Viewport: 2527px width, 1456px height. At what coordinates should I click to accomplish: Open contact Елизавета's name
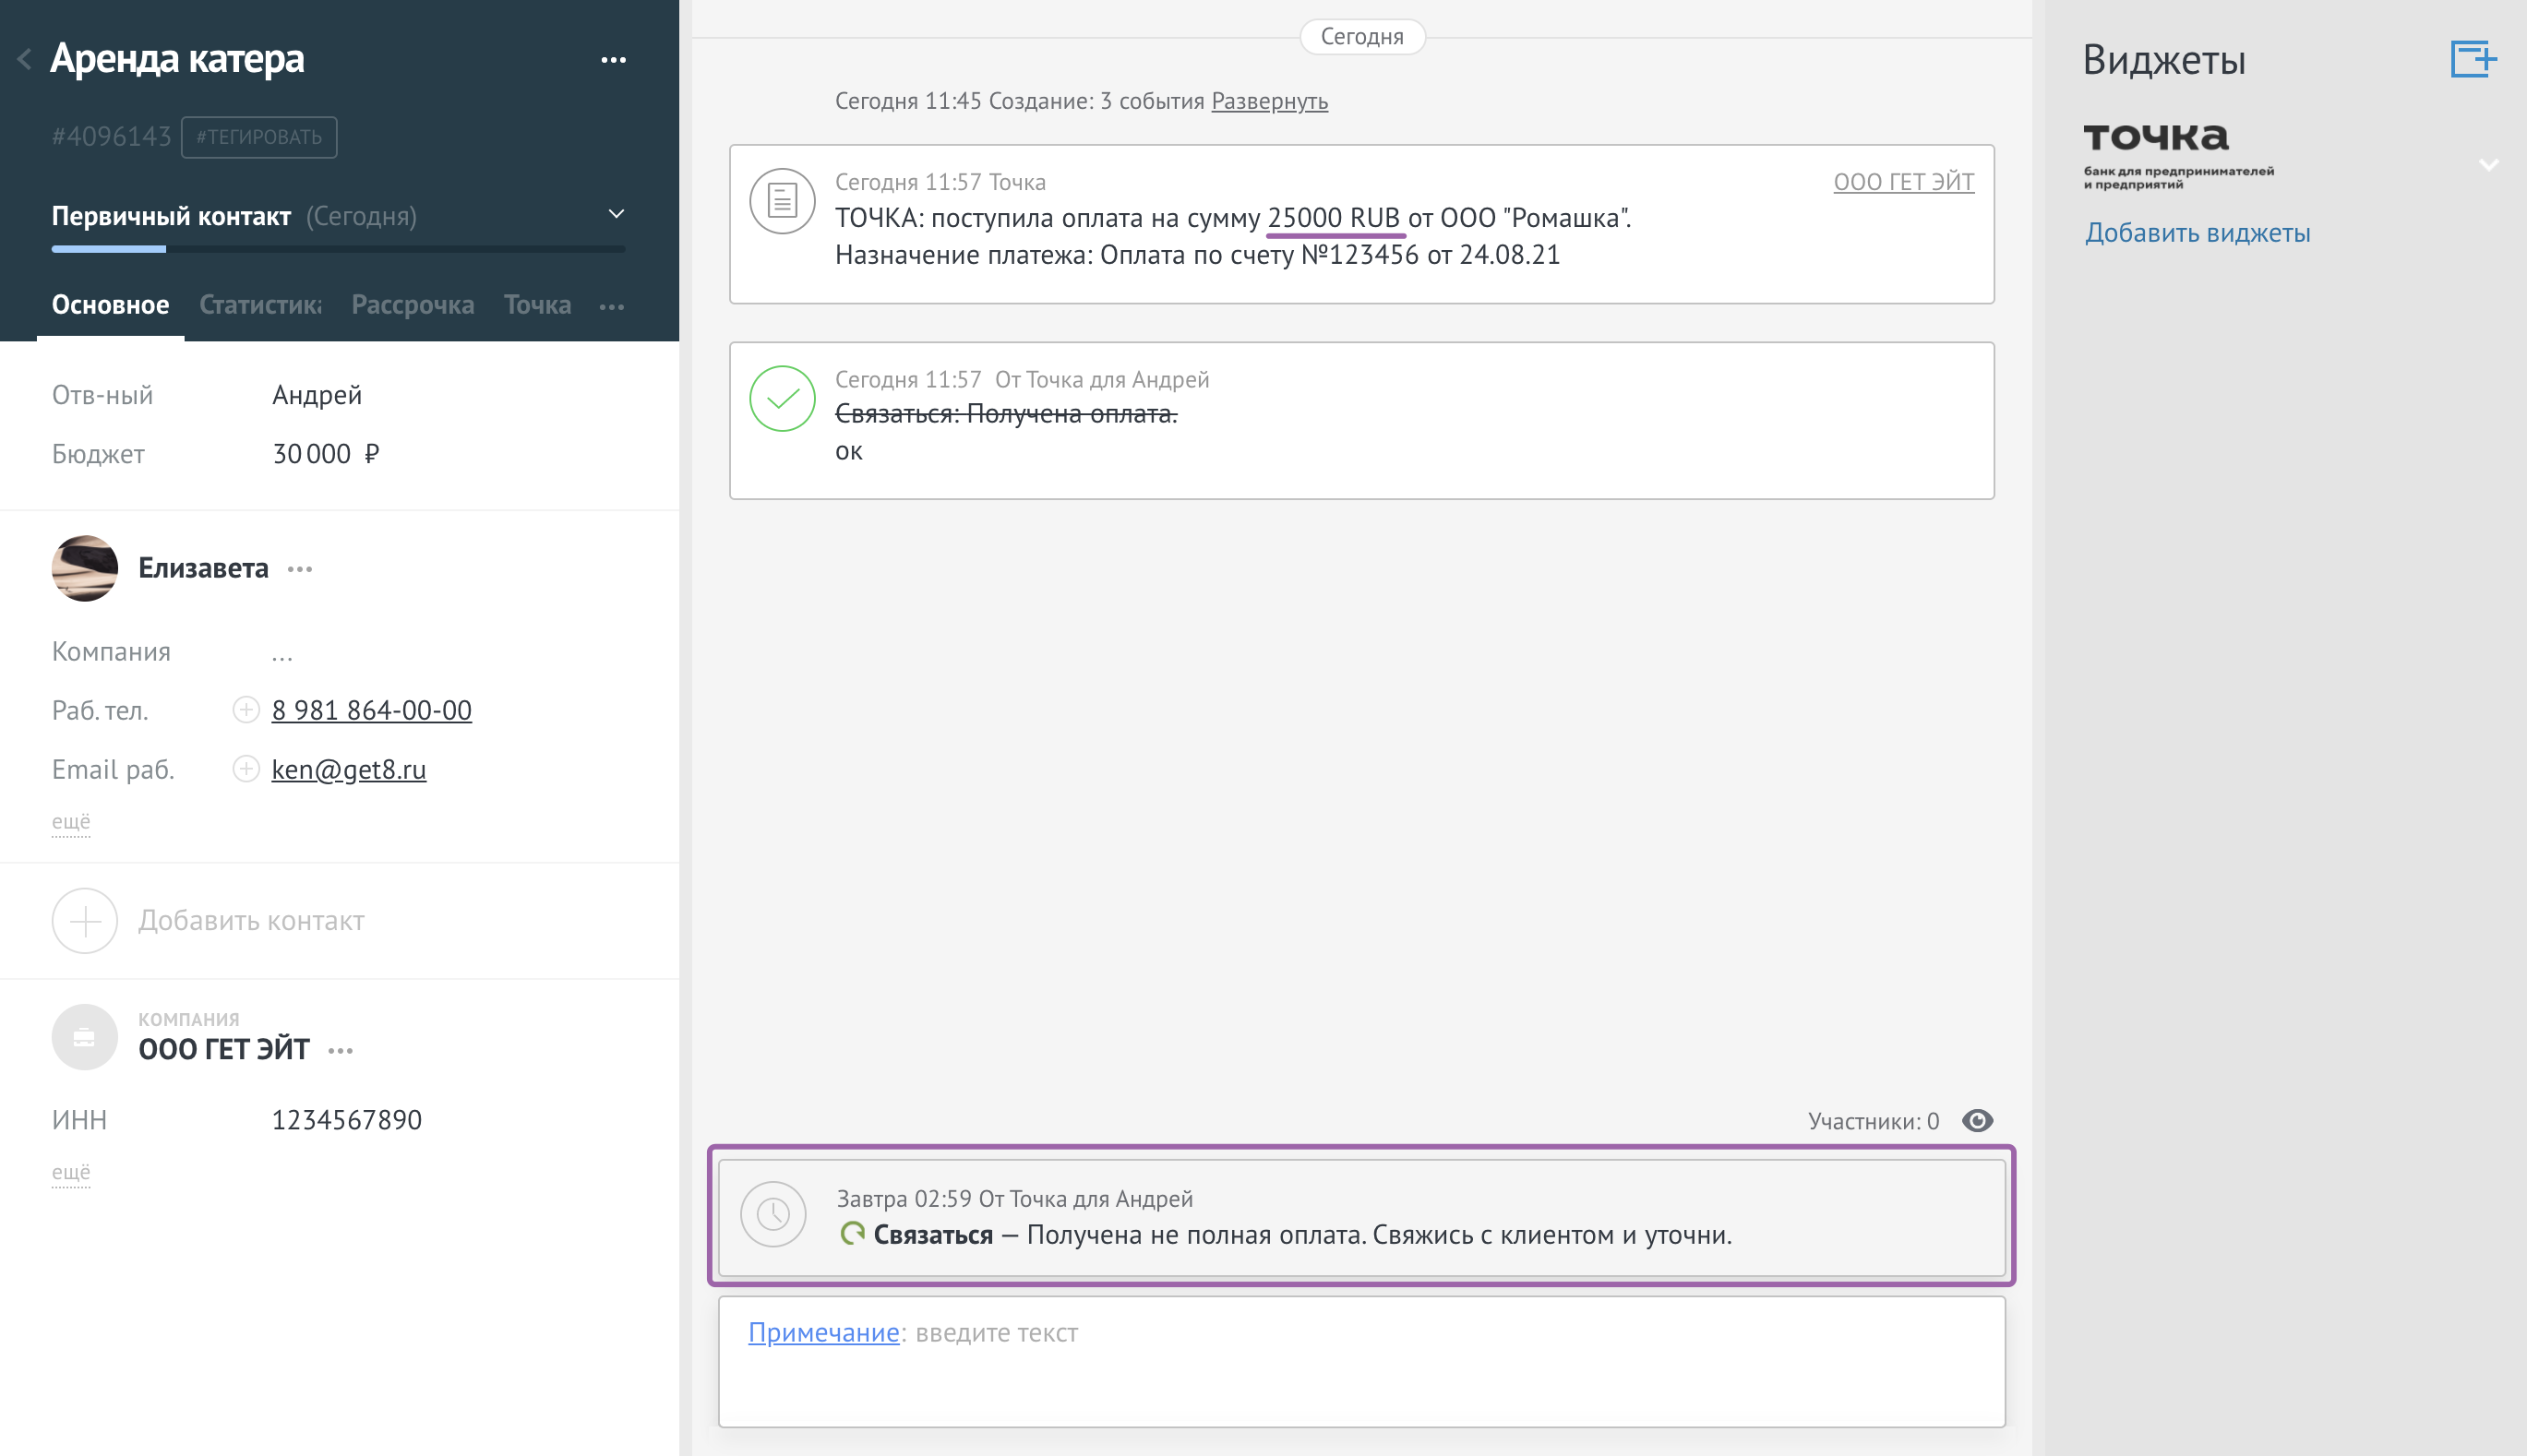click(x=203, y=568)
